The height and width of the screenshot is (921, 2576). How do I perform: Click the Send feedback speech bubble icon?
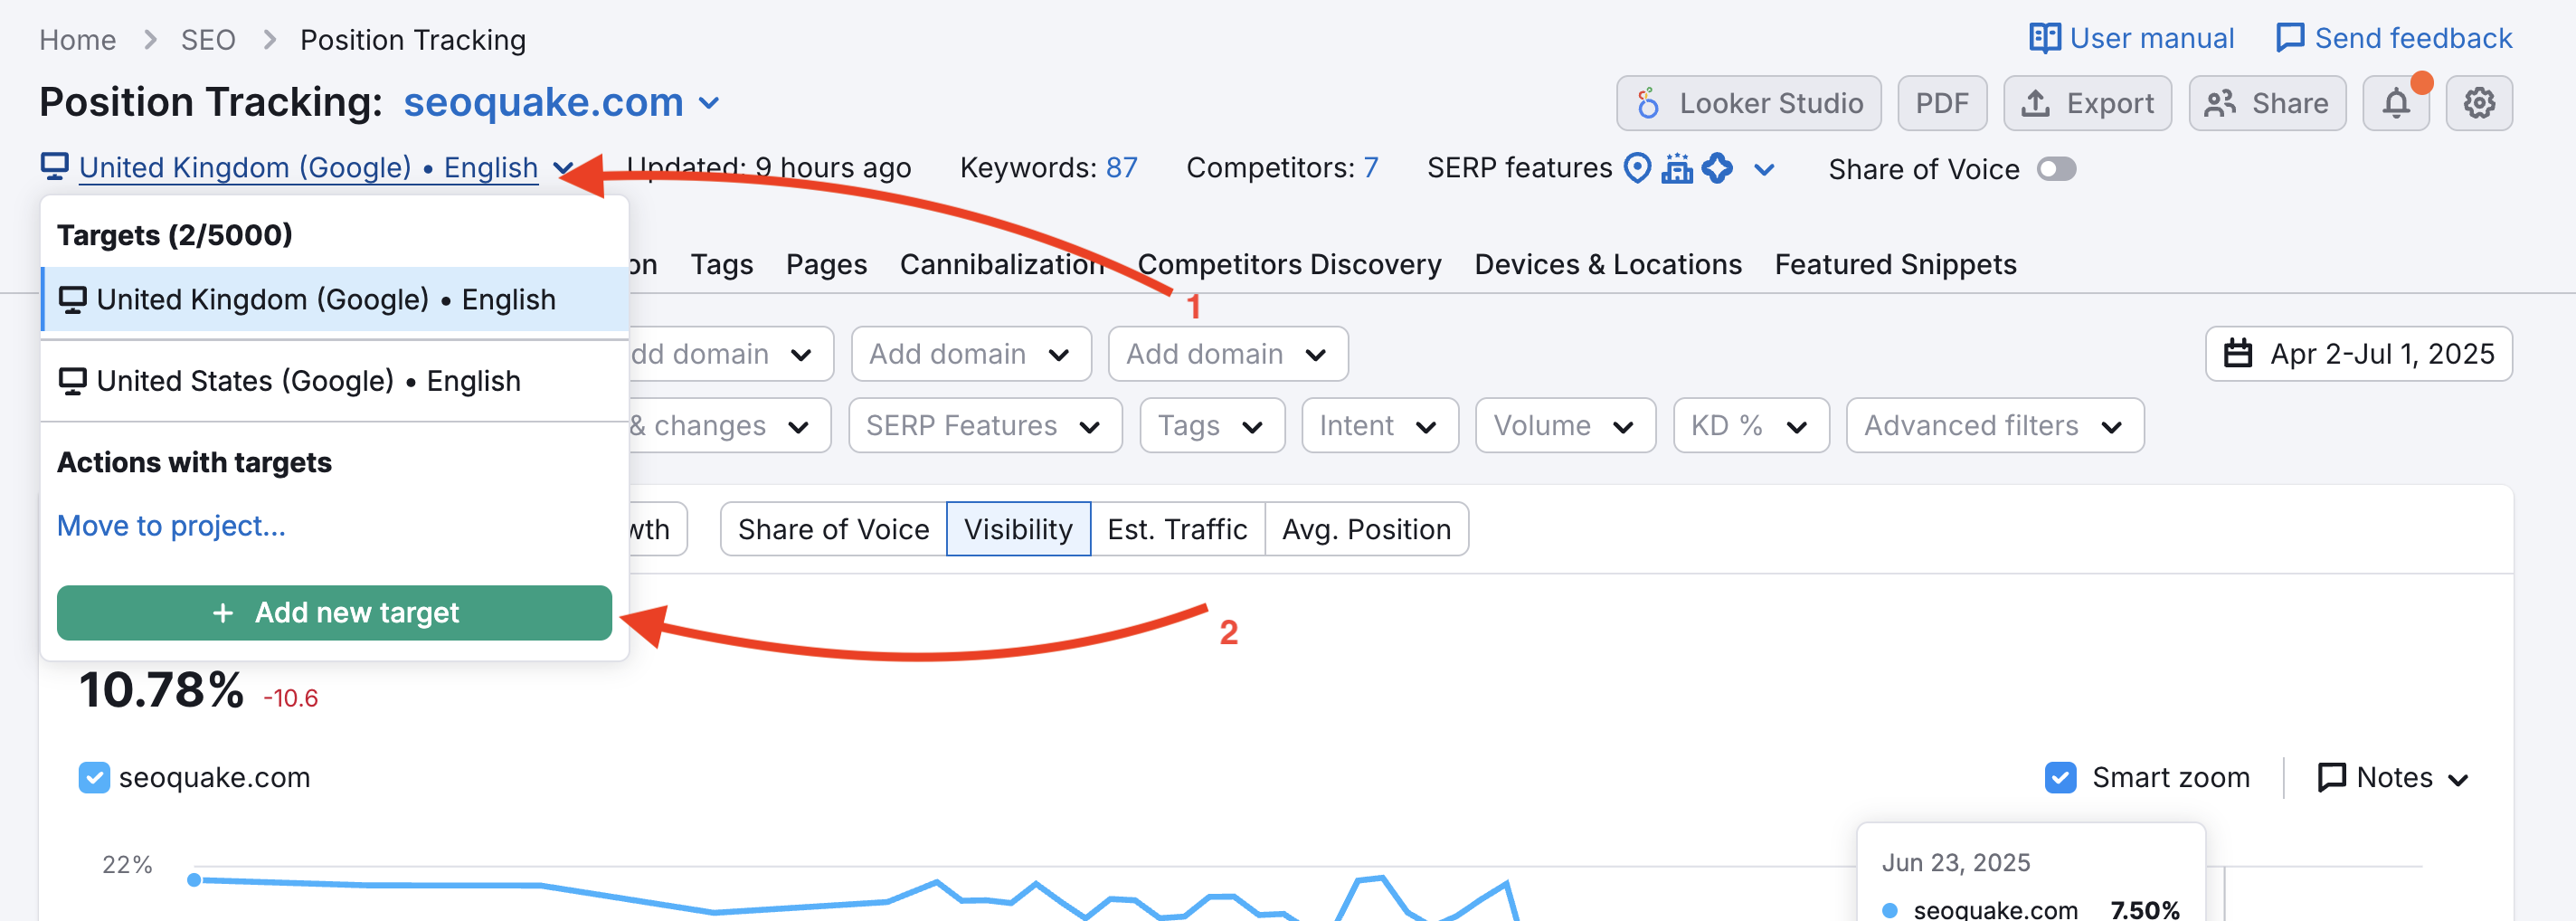point(2288,38)
